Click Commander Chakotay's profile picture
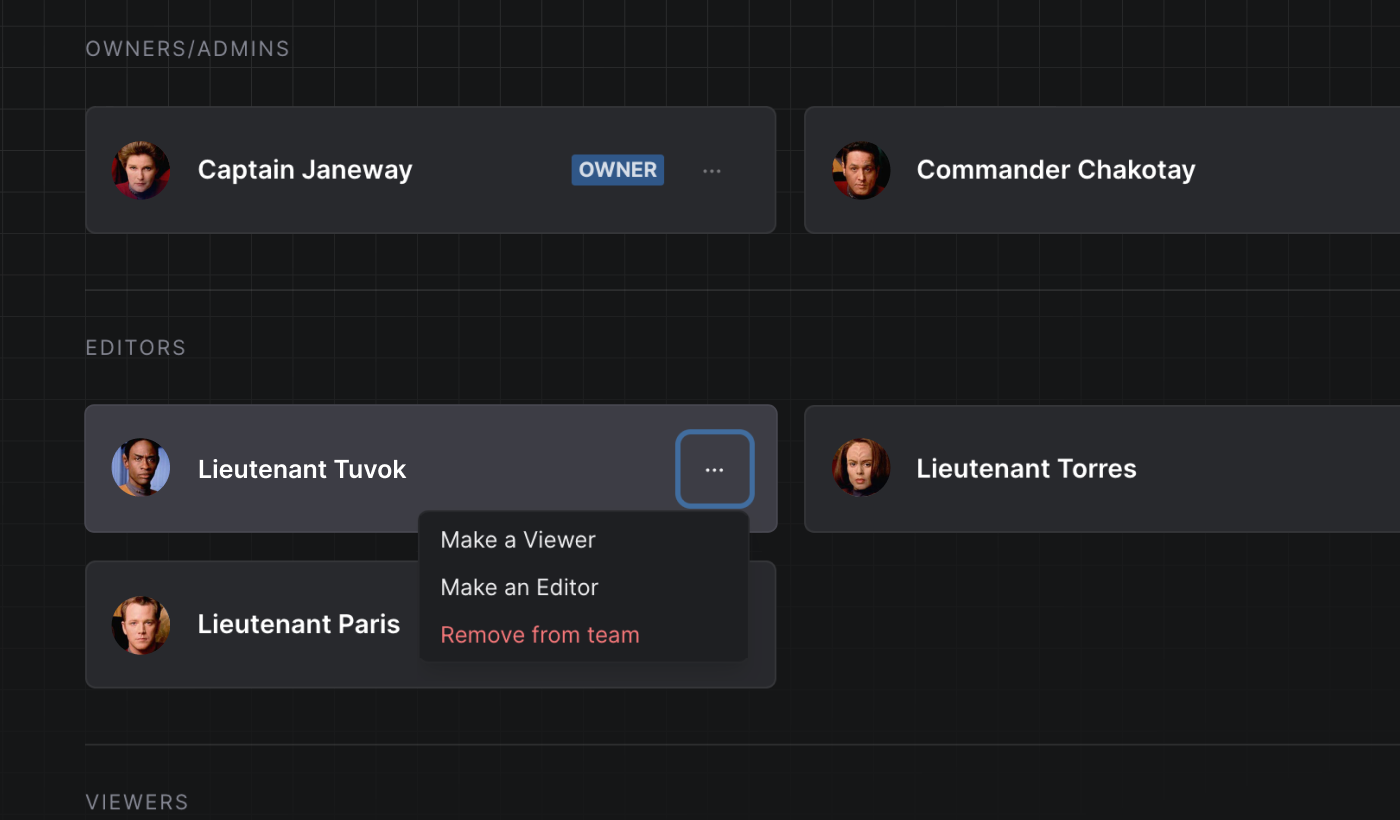Screen dimensions: 1400x820 coord(861,170)
